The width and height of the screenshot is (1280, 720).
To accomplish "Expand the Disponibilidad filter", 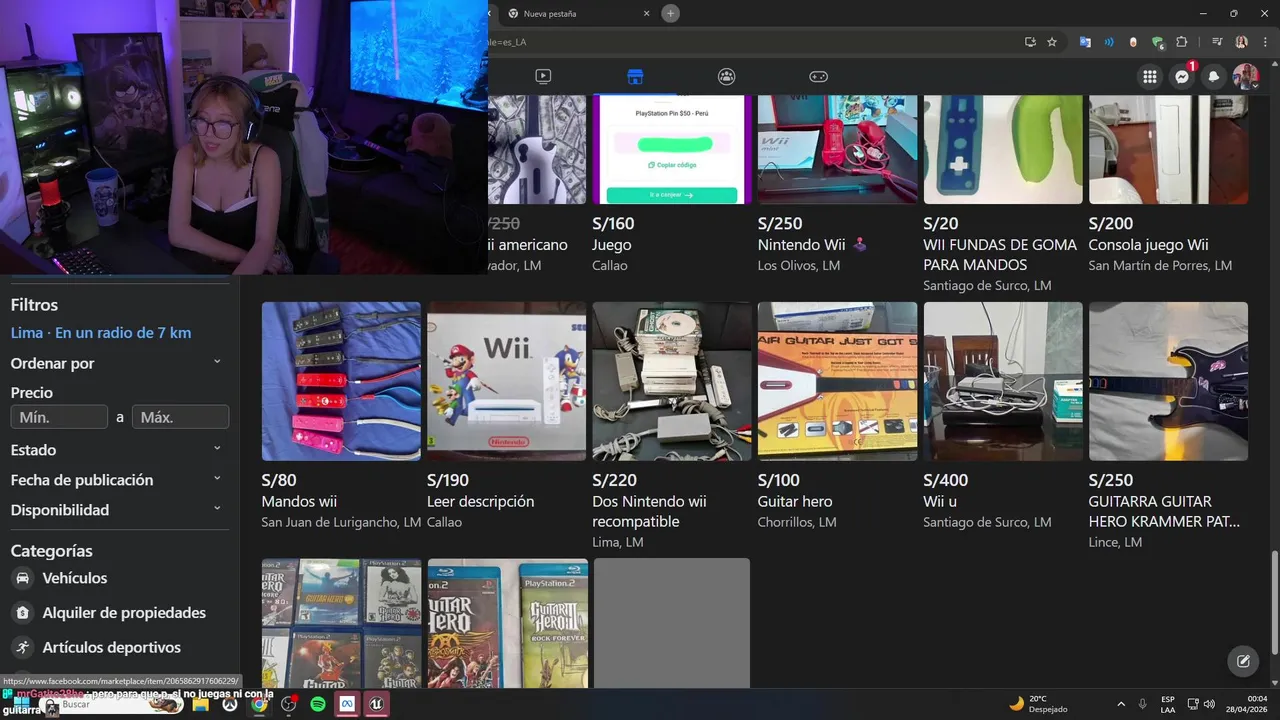I will (x=116, y=510).
